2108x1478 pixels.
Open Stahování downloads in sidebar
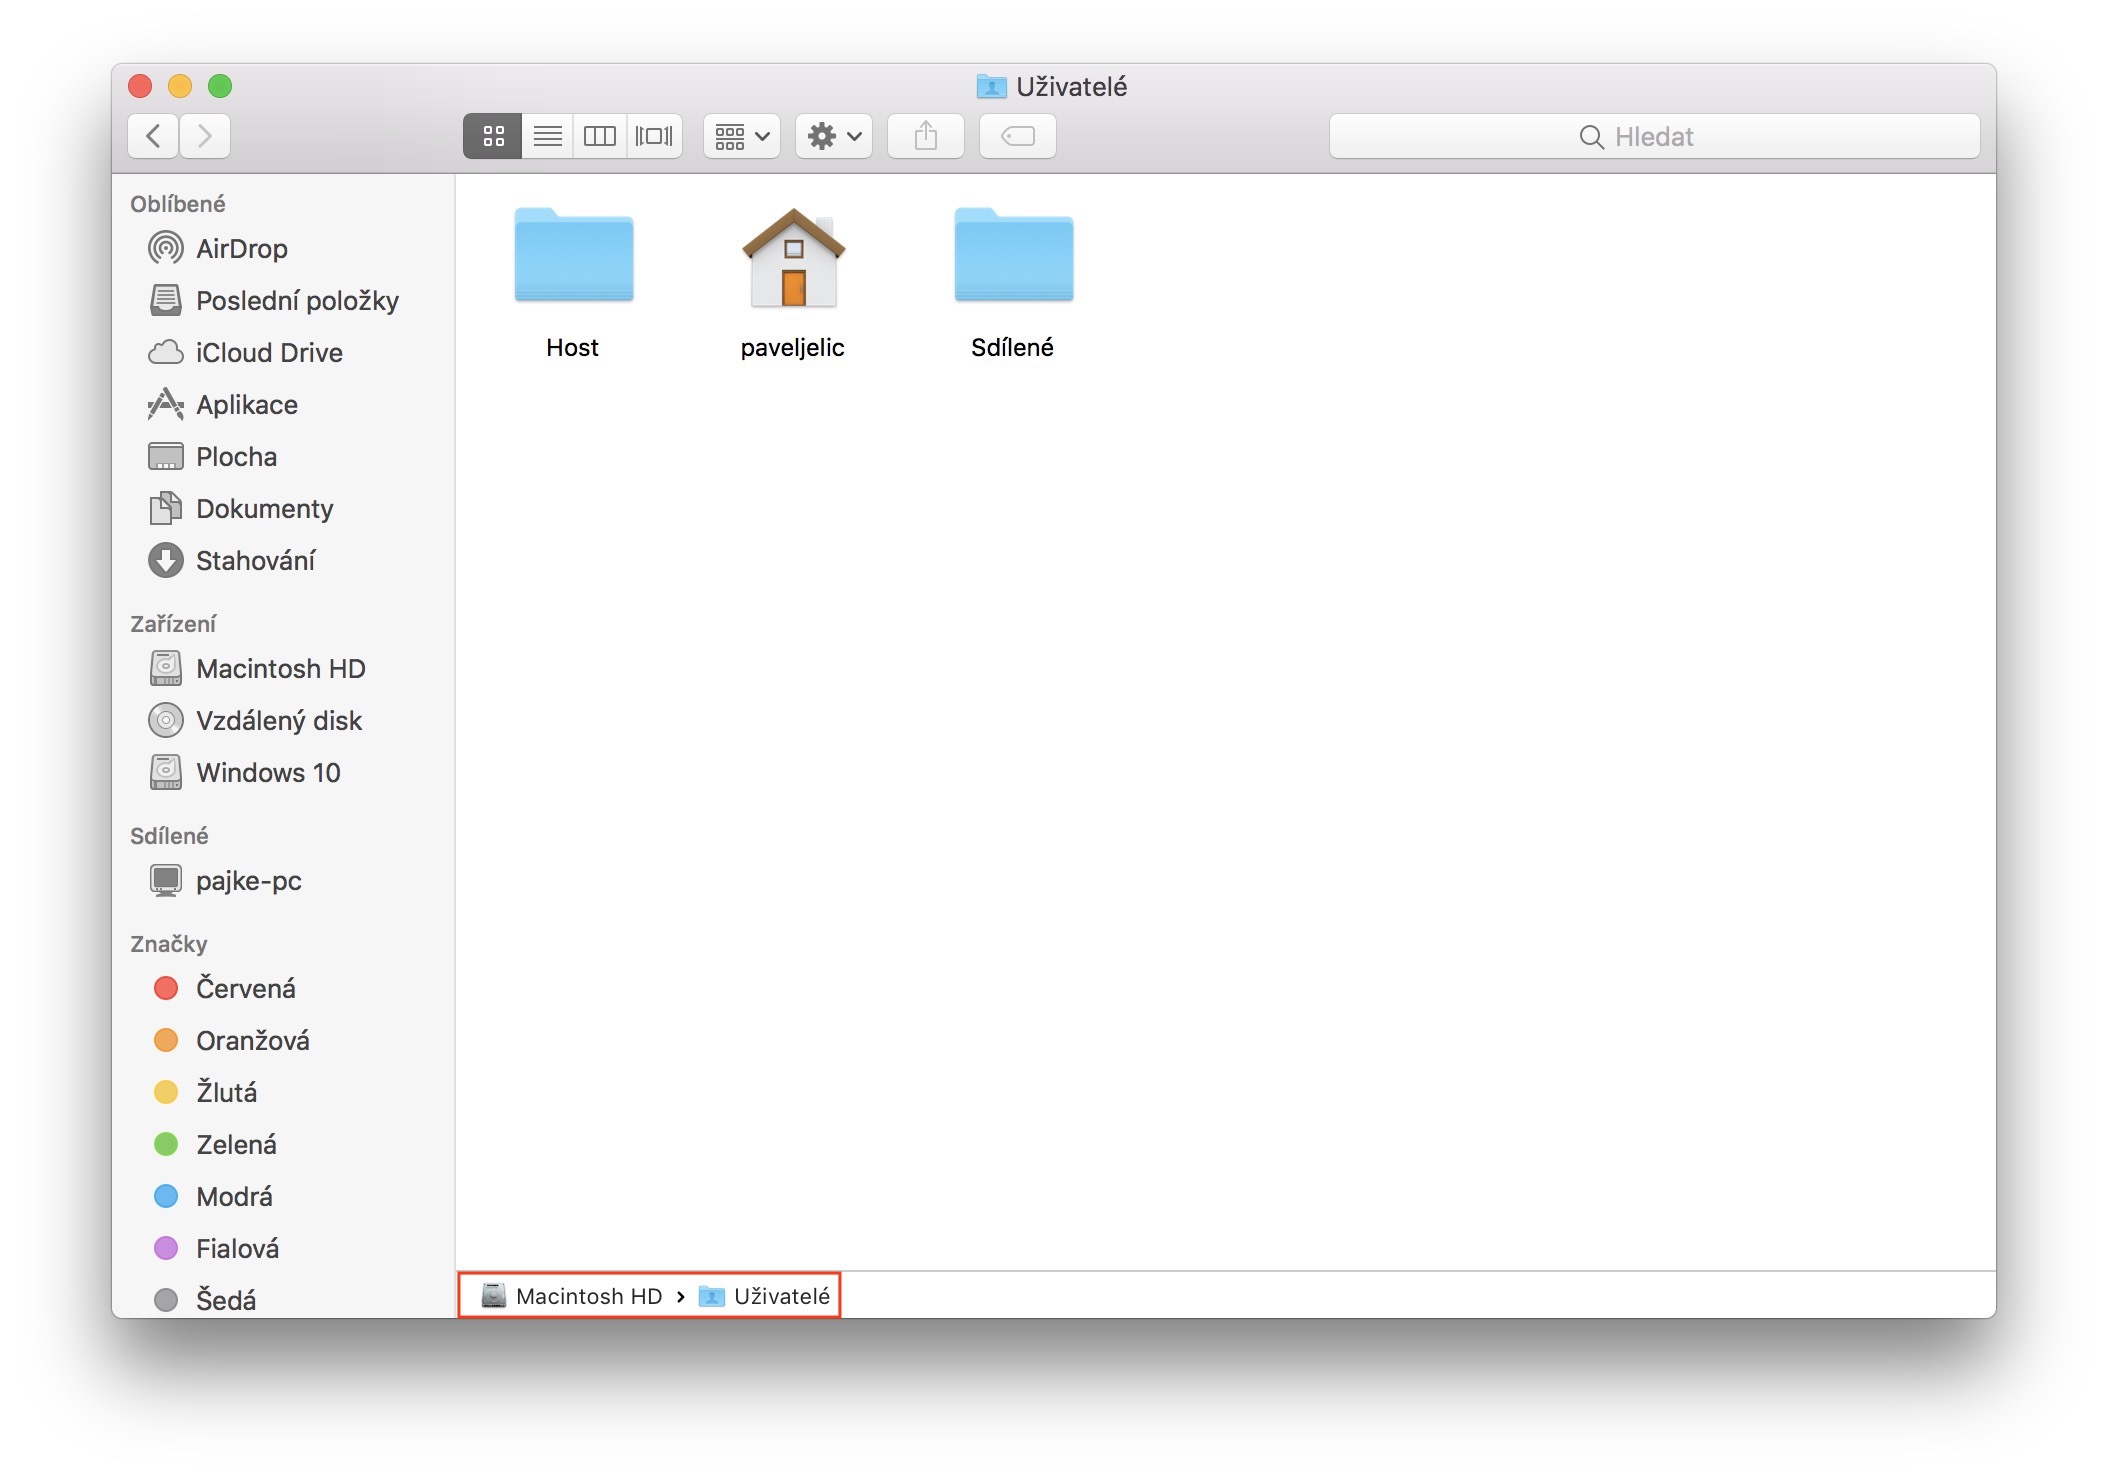(255, 561)
